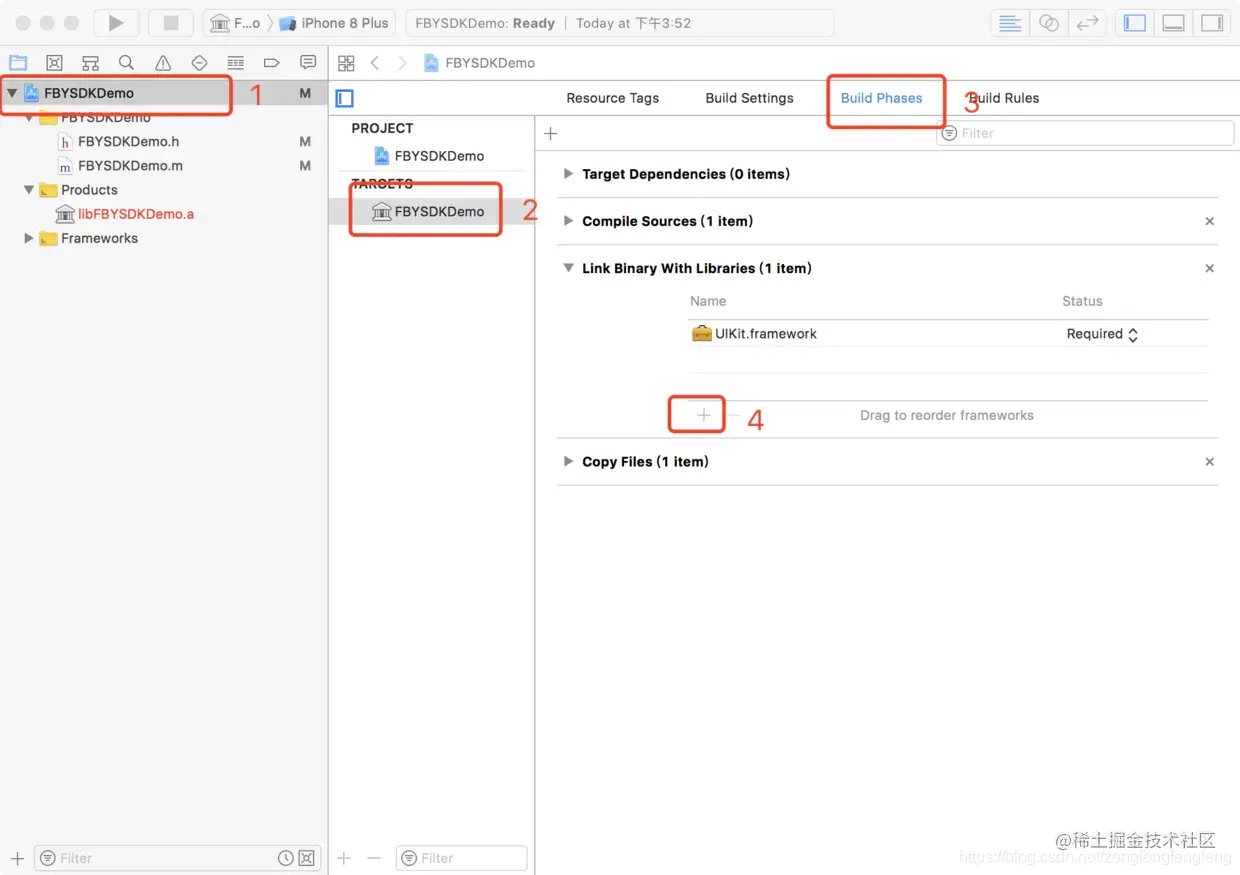The image size is (1240, 875).
Task: Open the Find navigator magnifier icon
Action: (126, 63)
